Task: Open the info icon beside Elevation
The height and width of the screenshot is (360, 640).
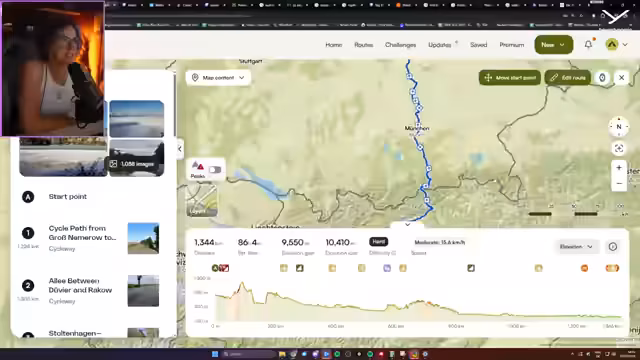Action: [613, 247]
